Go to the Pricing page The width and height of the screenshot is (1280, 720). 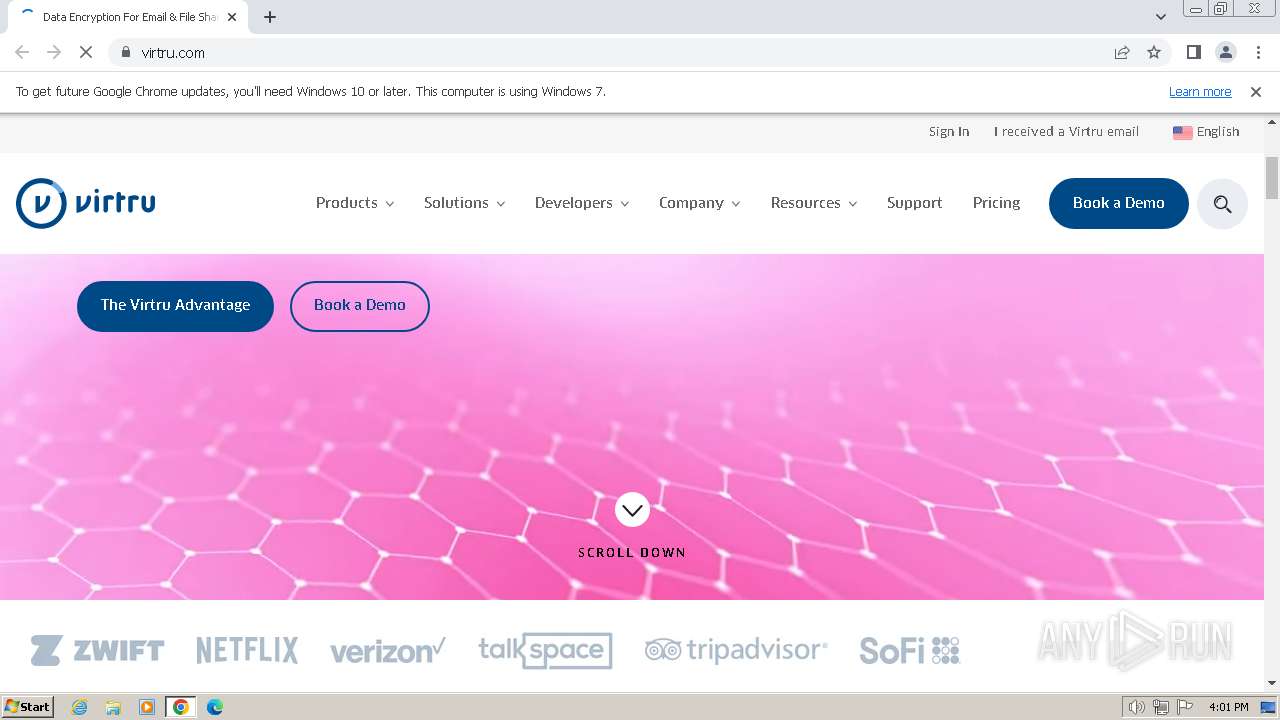[996, 203]
